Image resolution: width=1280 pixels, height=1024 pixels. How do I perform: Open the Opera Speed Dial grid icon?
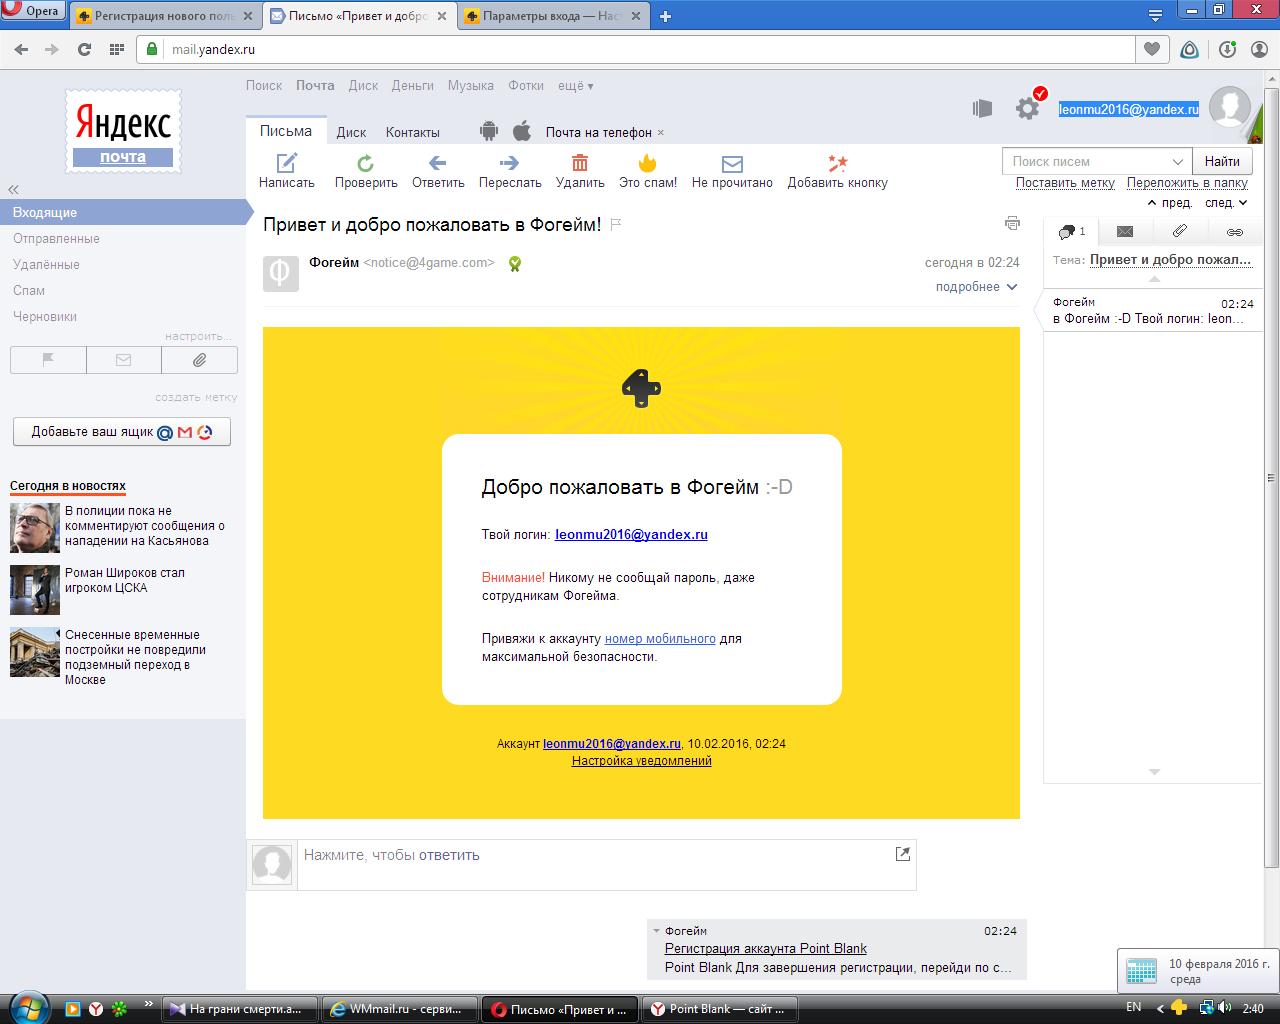tap(116, 49)
